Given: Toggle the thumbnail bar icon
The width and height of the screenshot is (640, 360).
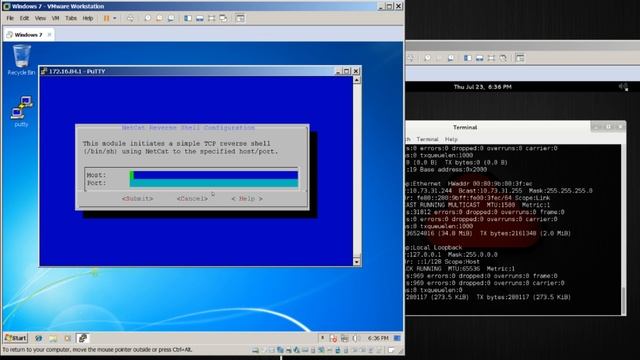Looking at the screenshot, I should (x=200, y=18).
